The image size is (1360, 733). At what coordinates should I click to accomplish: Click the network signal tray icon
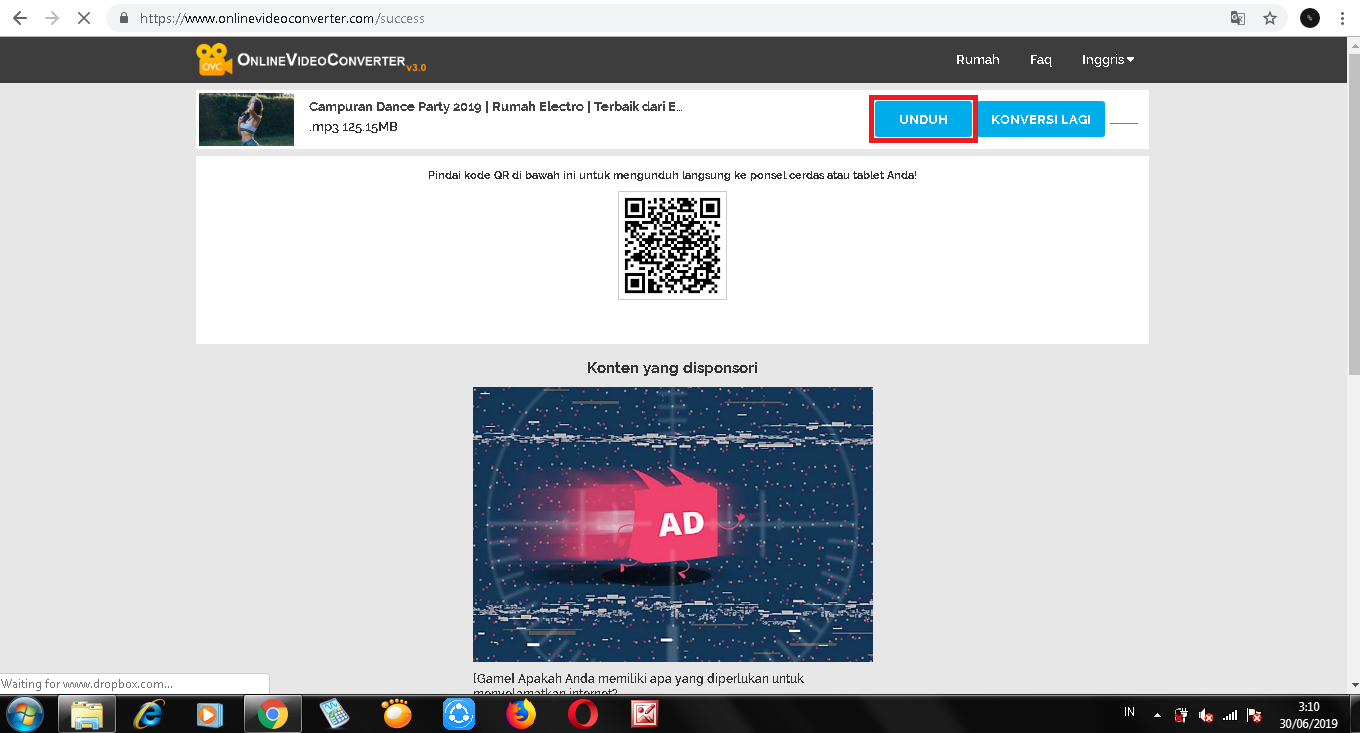point(1230,715)
